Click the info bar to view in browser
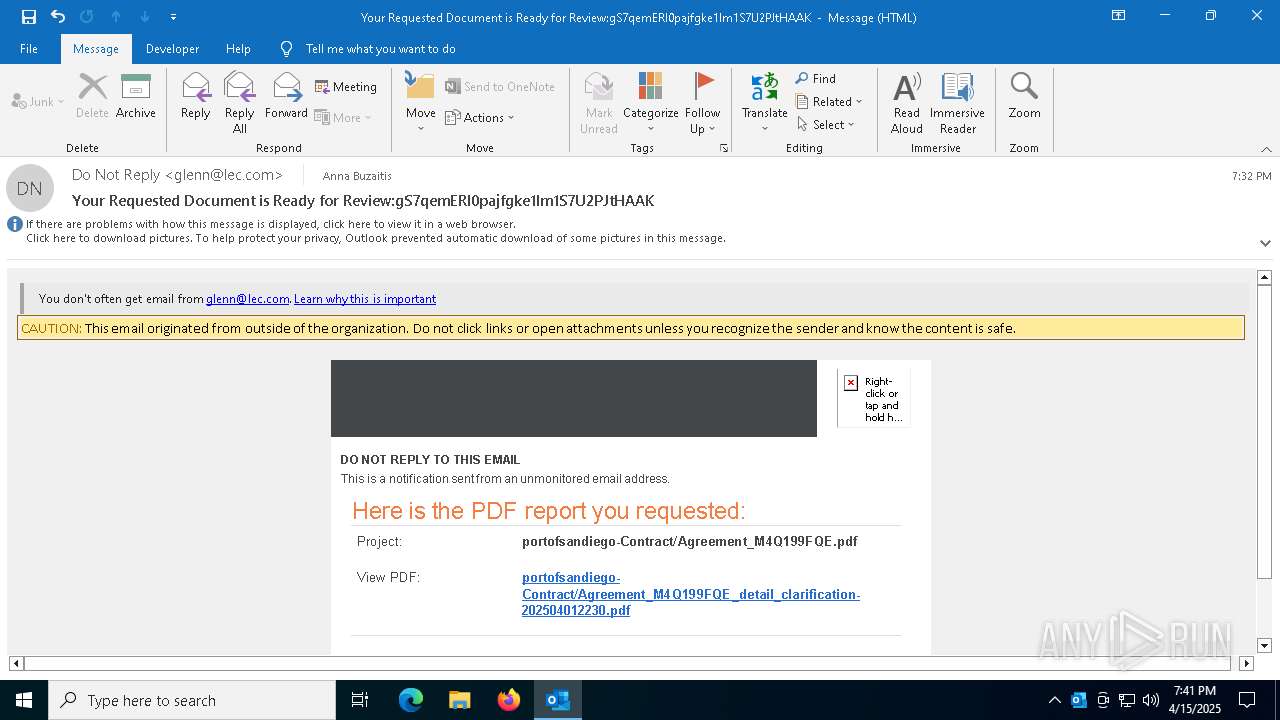Screen dimensions: 1280x720 (x=271, y=224)
